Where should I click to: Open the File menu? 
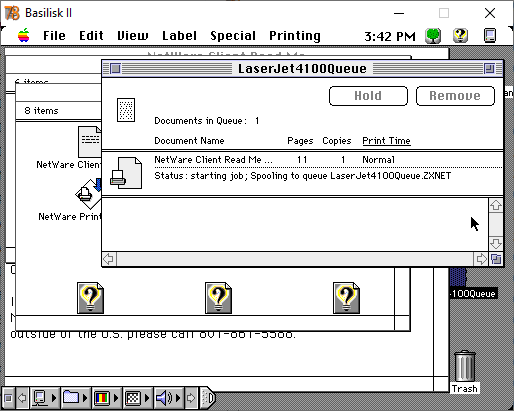tap(54, 36)
